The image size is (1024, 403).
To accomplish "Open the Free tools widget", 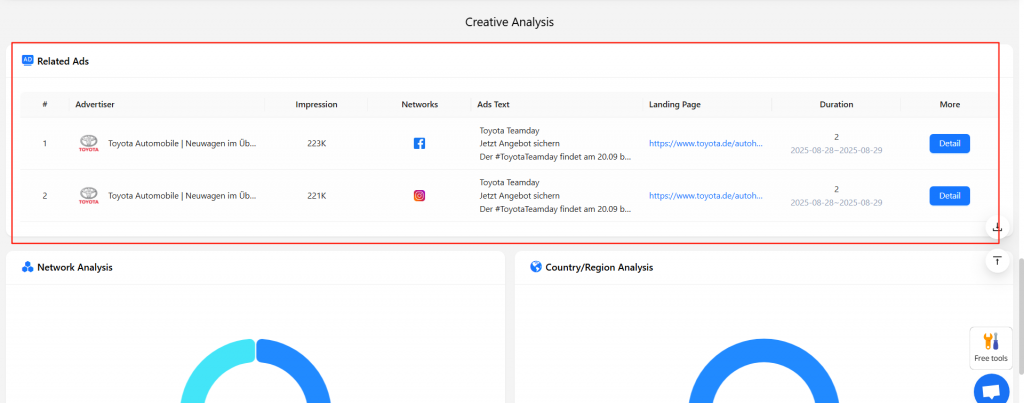I will coord(991,346).
